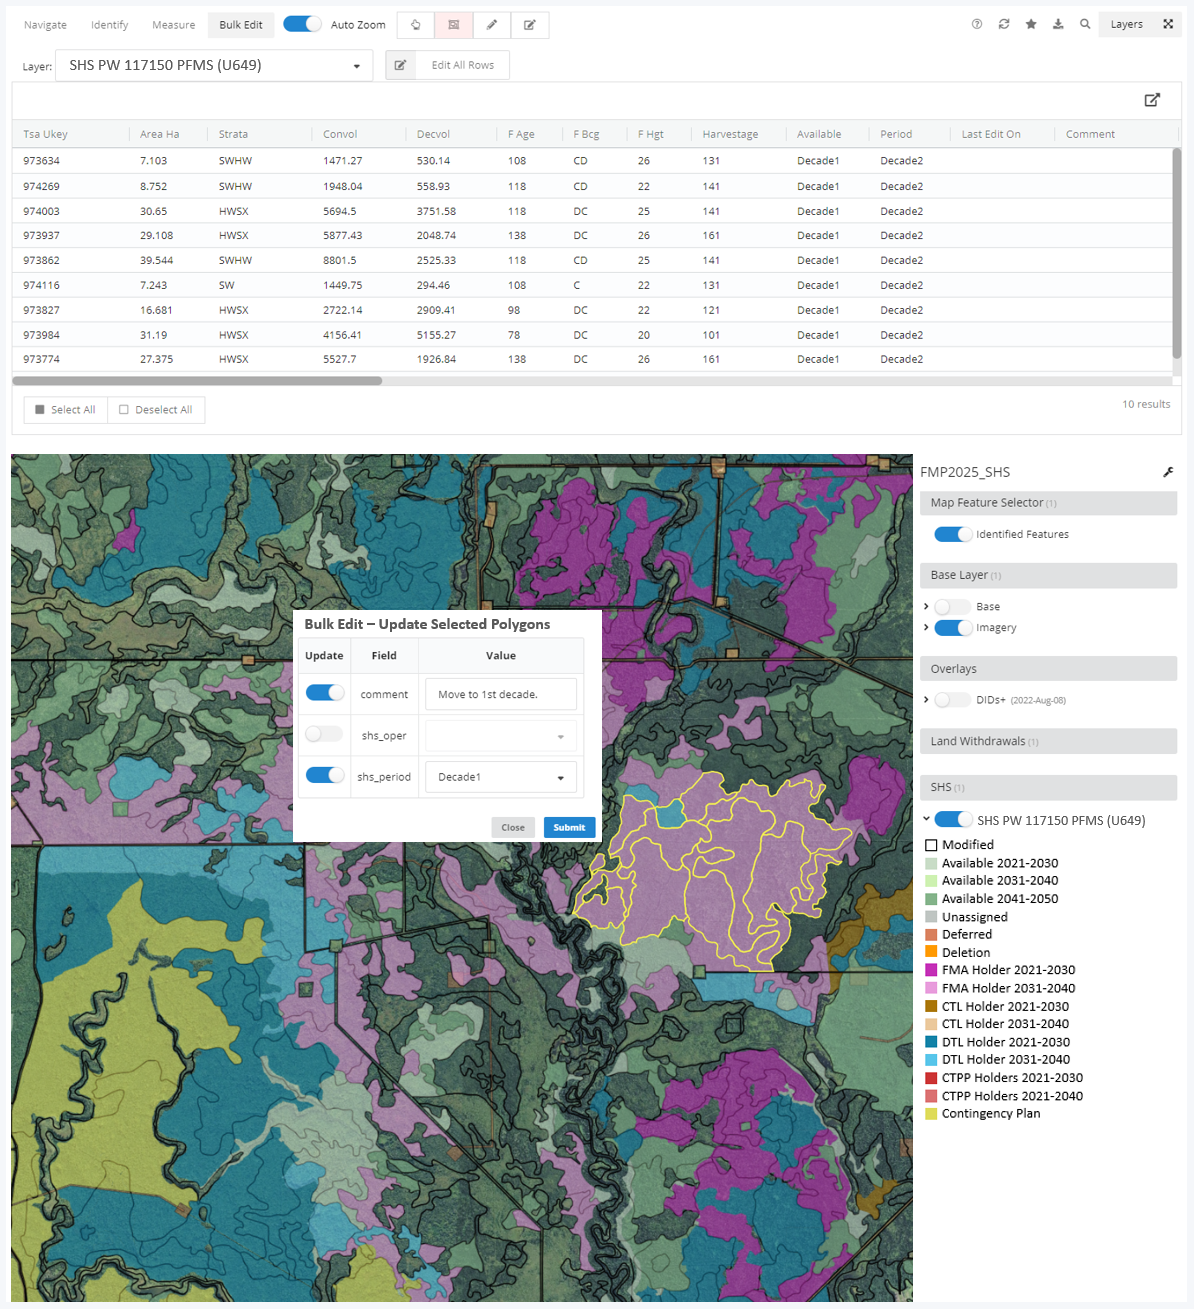1194x1309 pixels.
Task: Click the download icon in top toolbar
Action: 1058,24
